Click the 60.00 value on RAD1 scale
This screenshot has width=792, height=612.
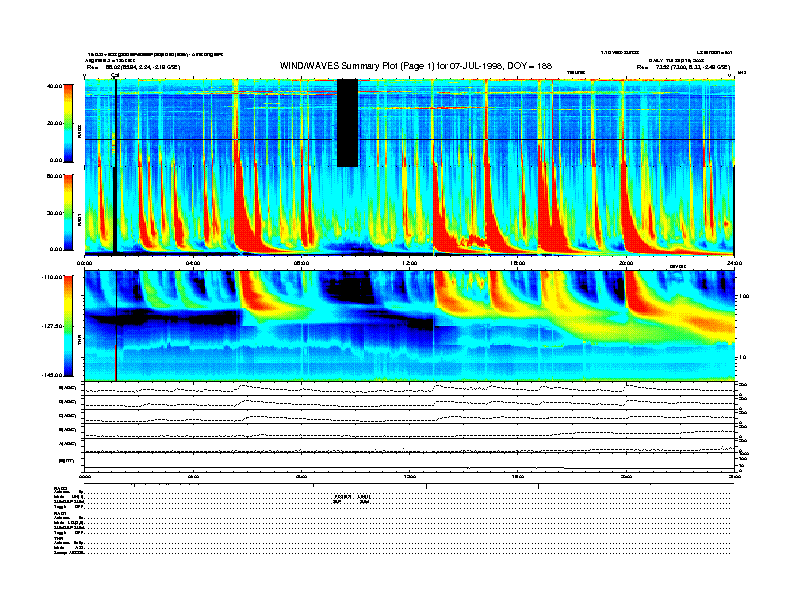[x=54, y=176]
